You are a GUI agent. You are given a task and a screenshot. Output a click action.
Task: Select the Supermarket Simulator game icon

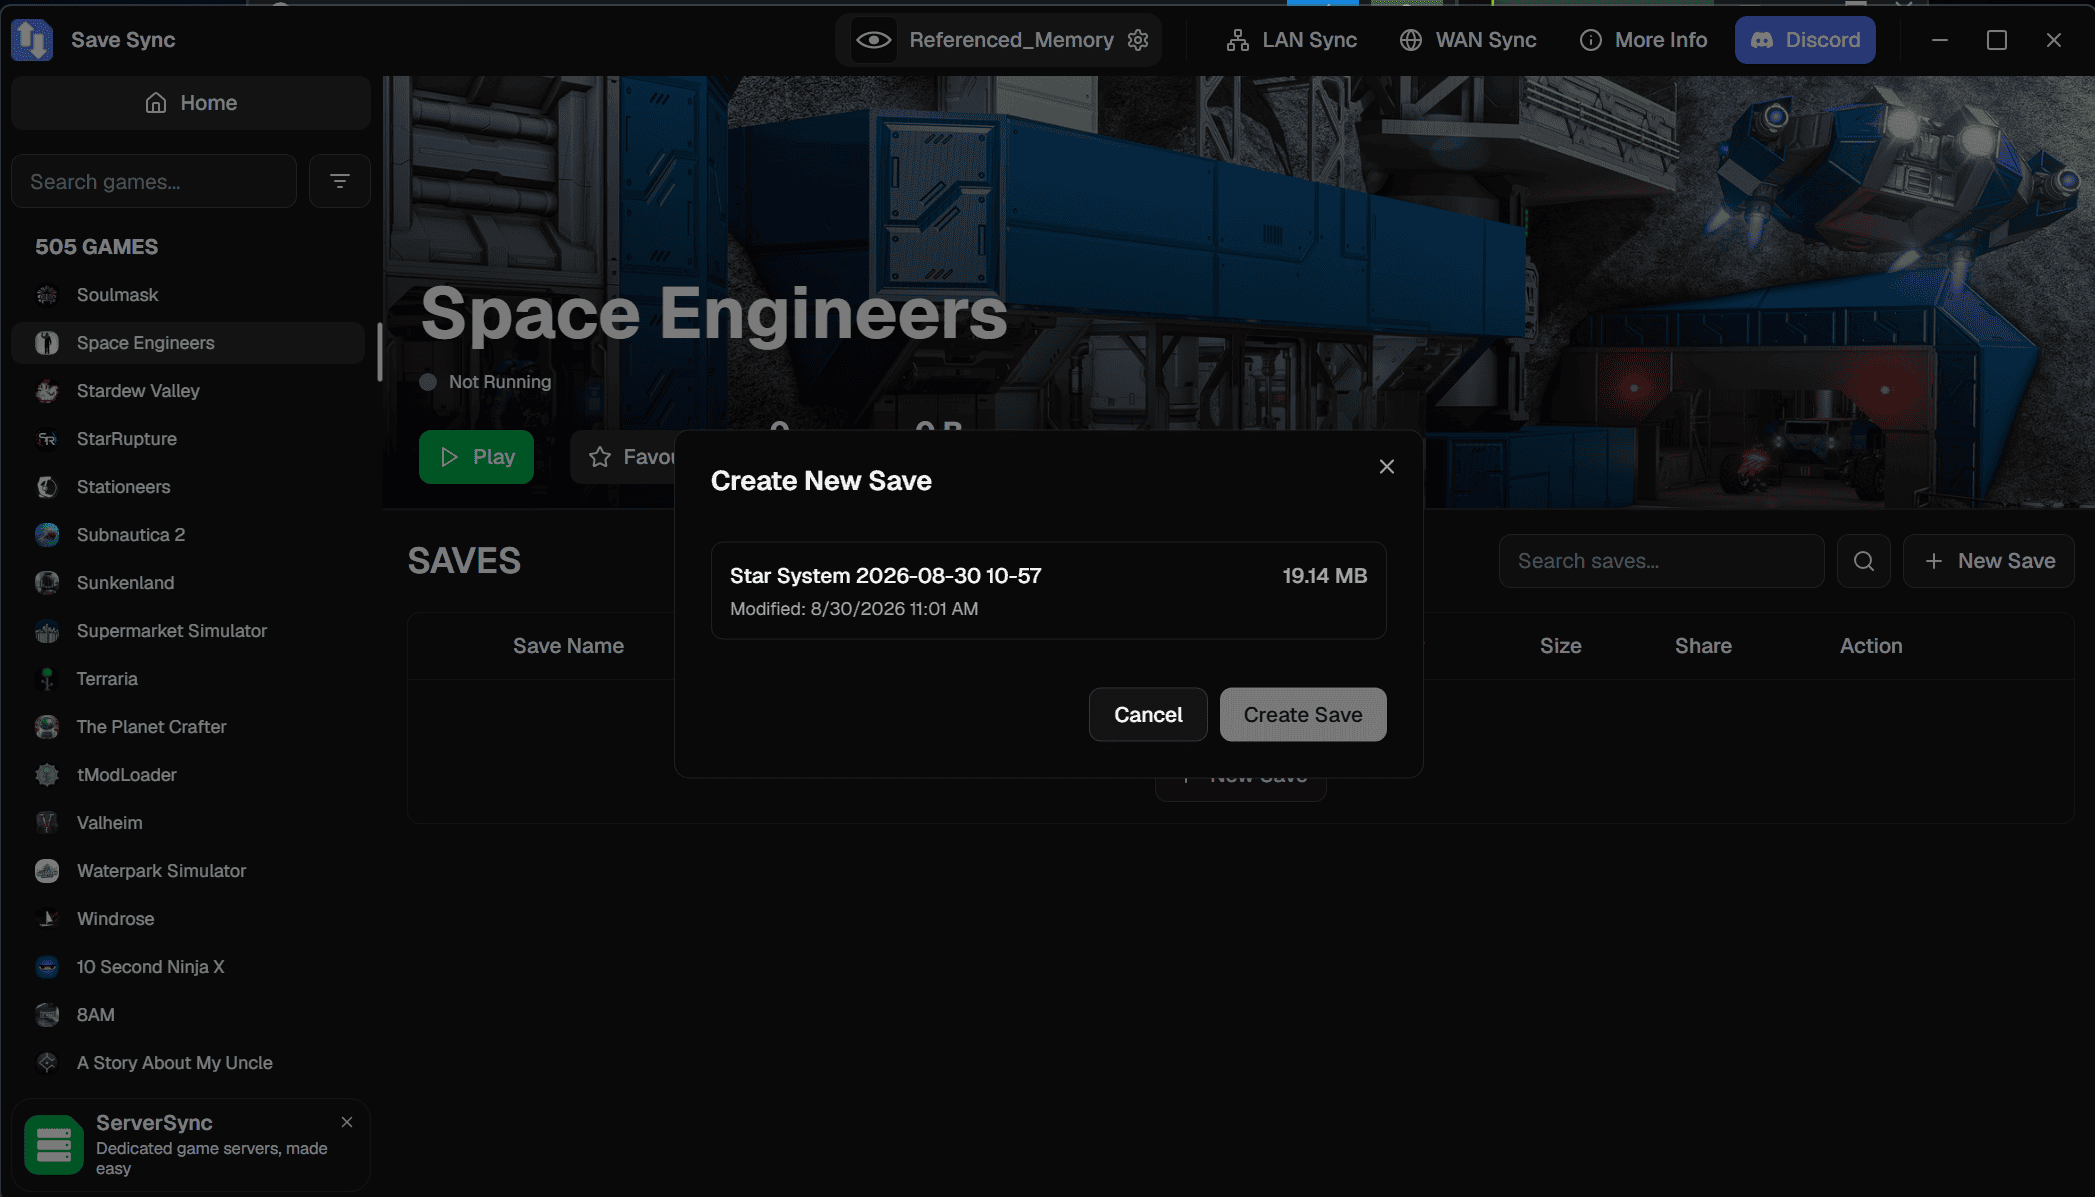point(47,631)
